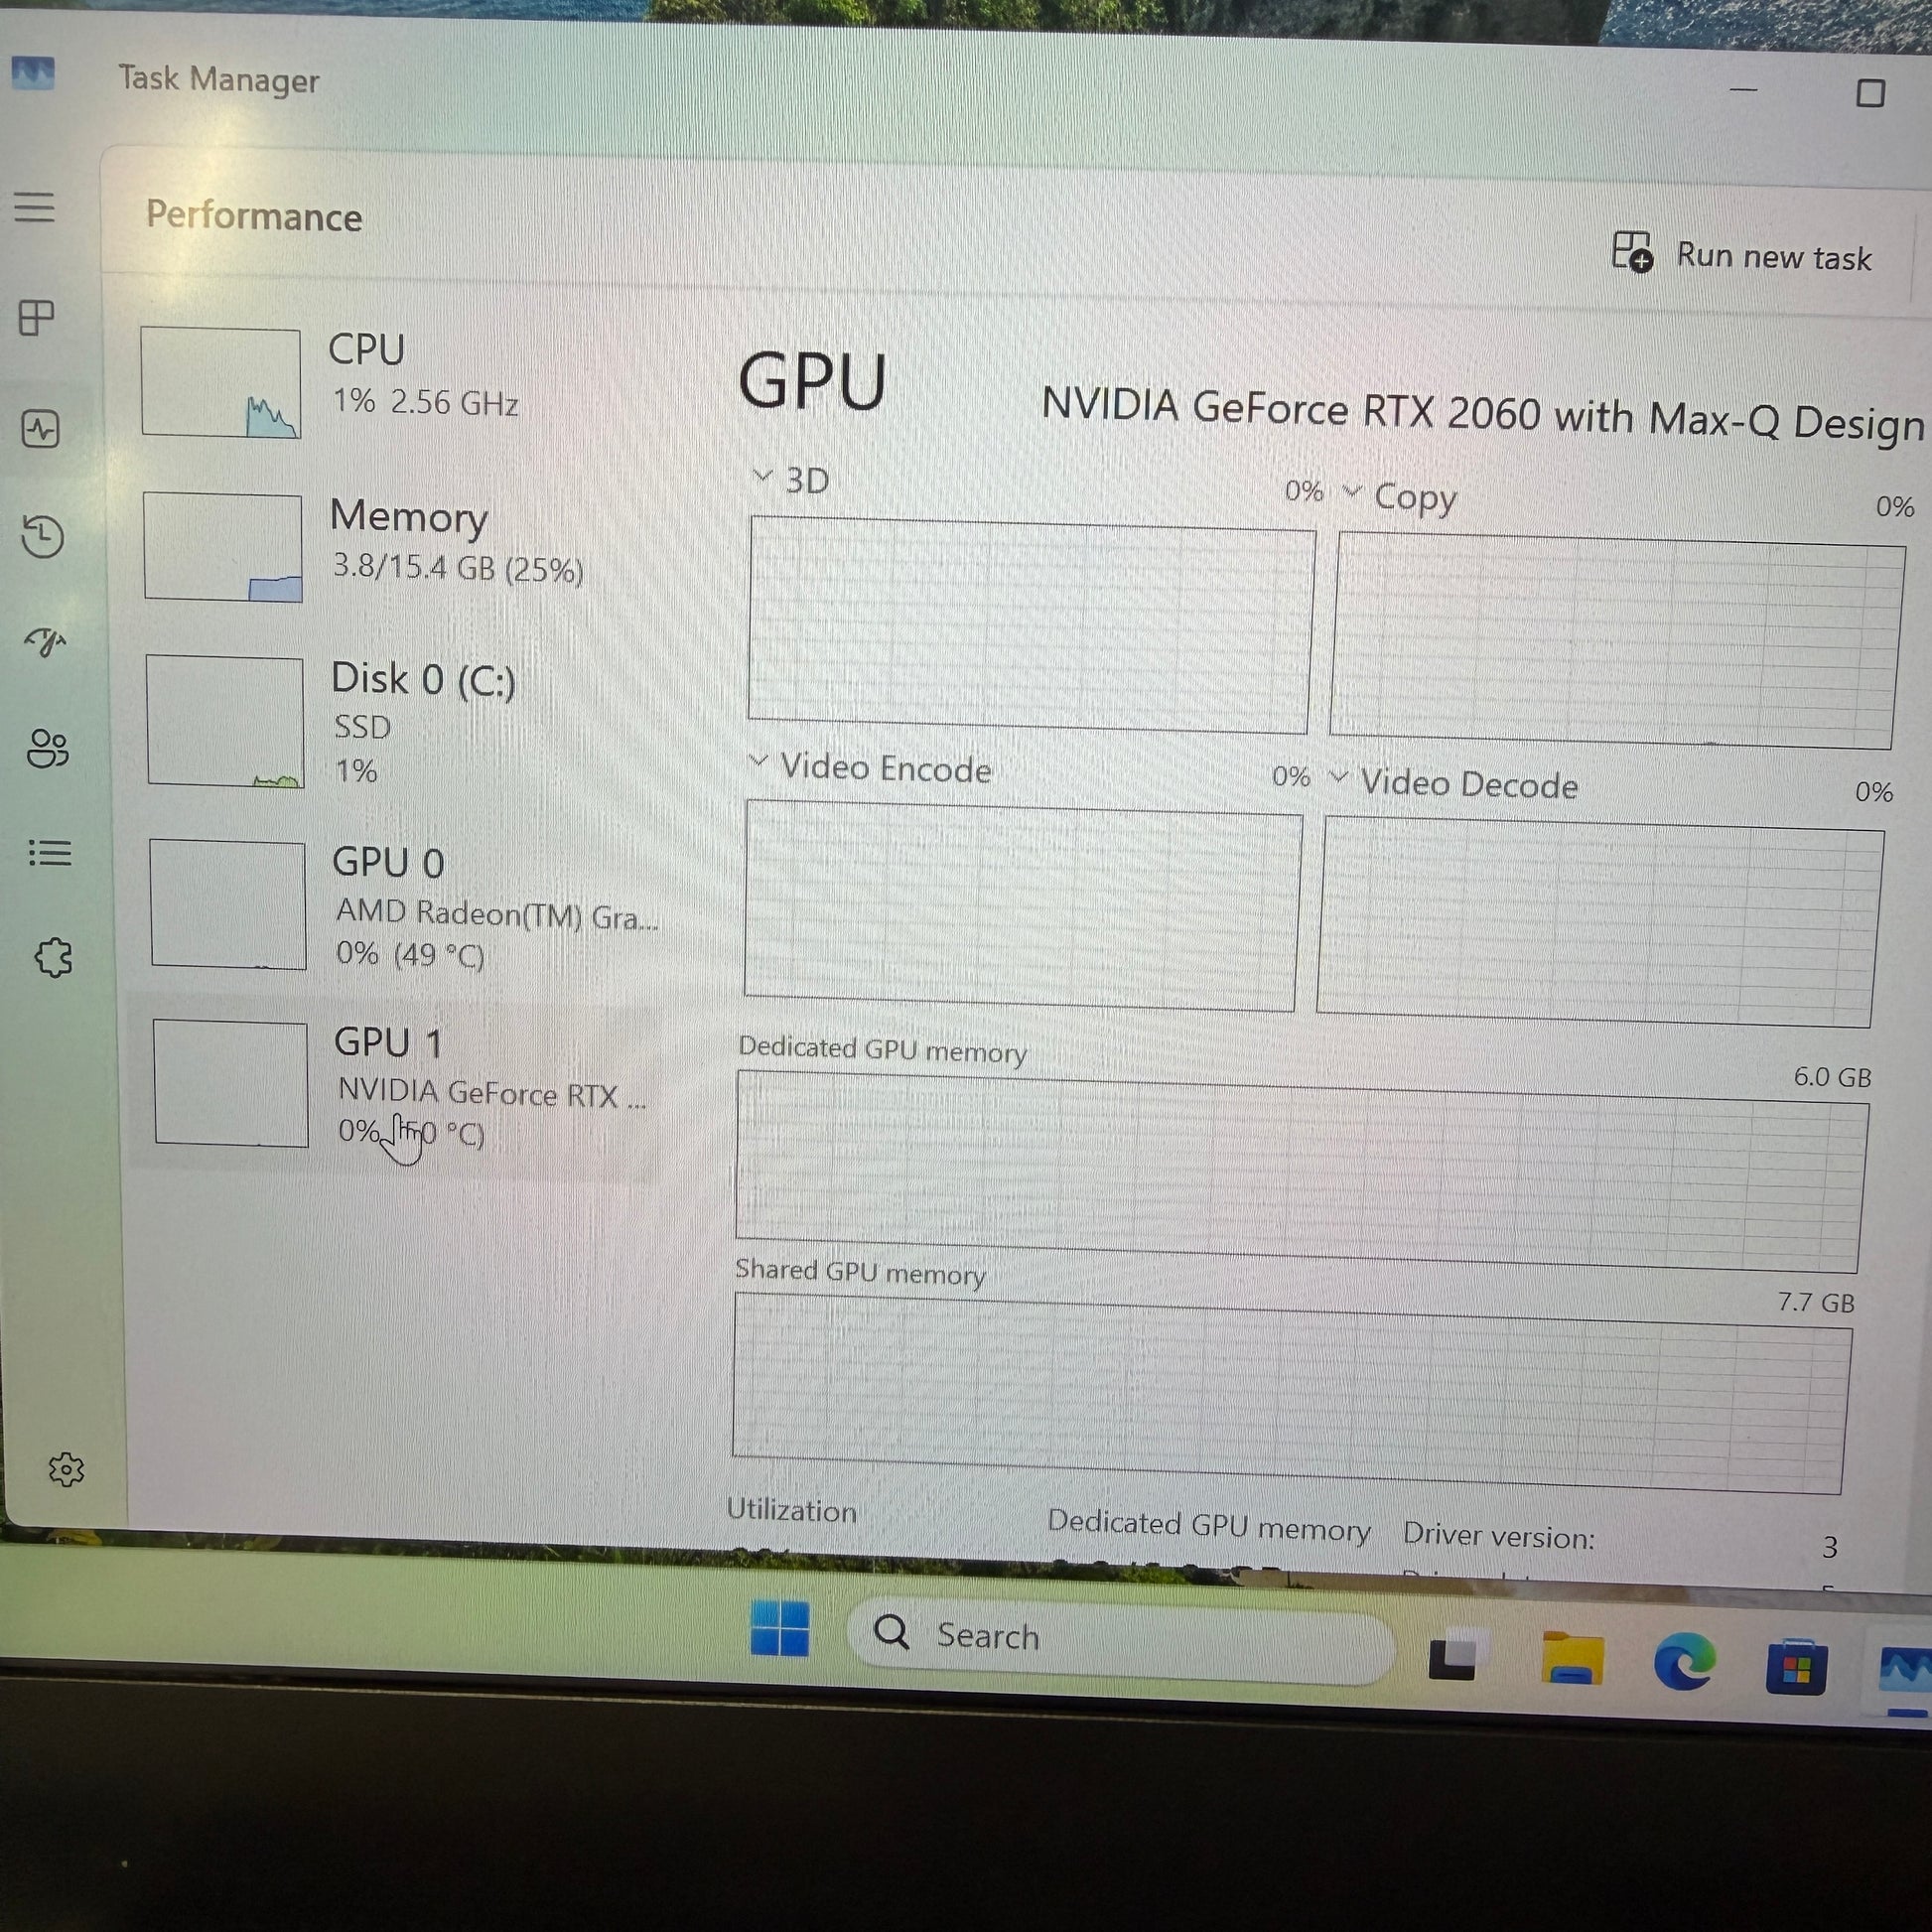Open the Users page icon
The image size is (1932, 1932).
pos(48,748)
